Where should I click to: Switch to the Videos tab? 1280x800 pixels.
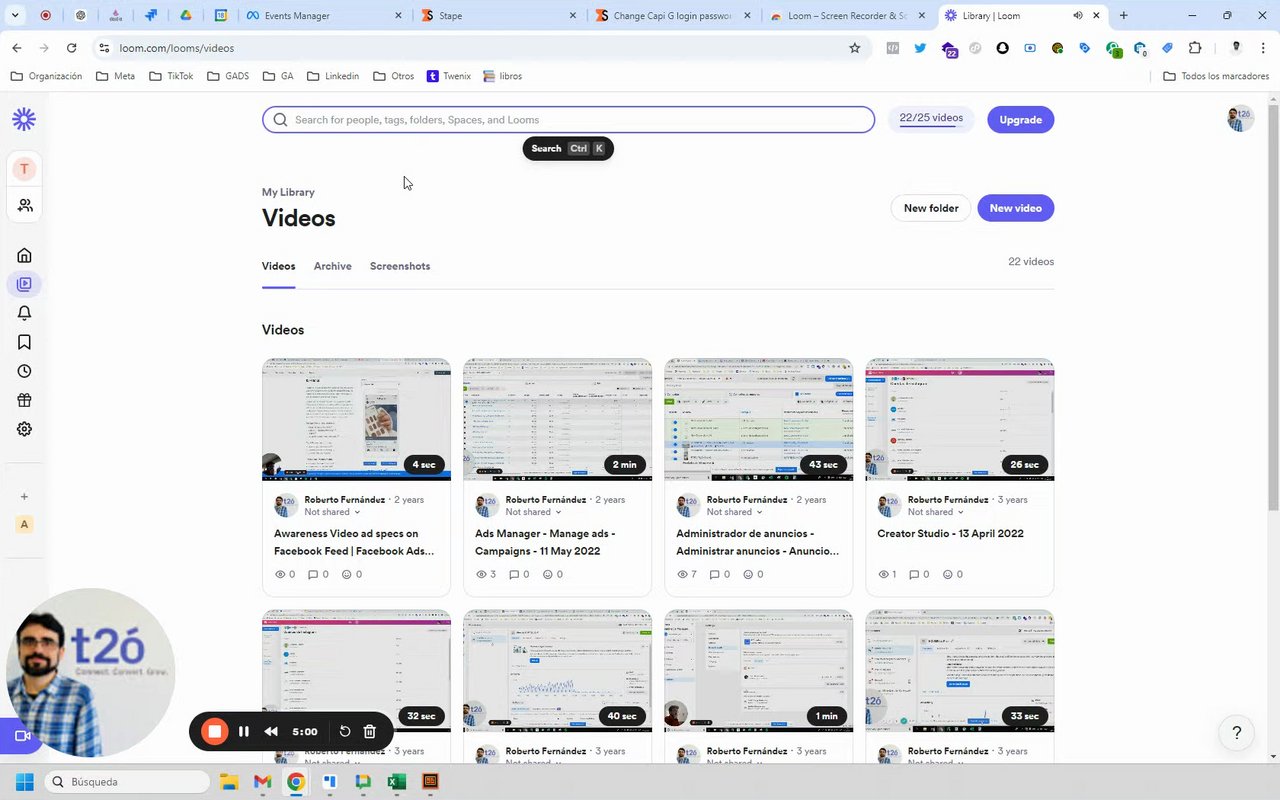[278, 266]
